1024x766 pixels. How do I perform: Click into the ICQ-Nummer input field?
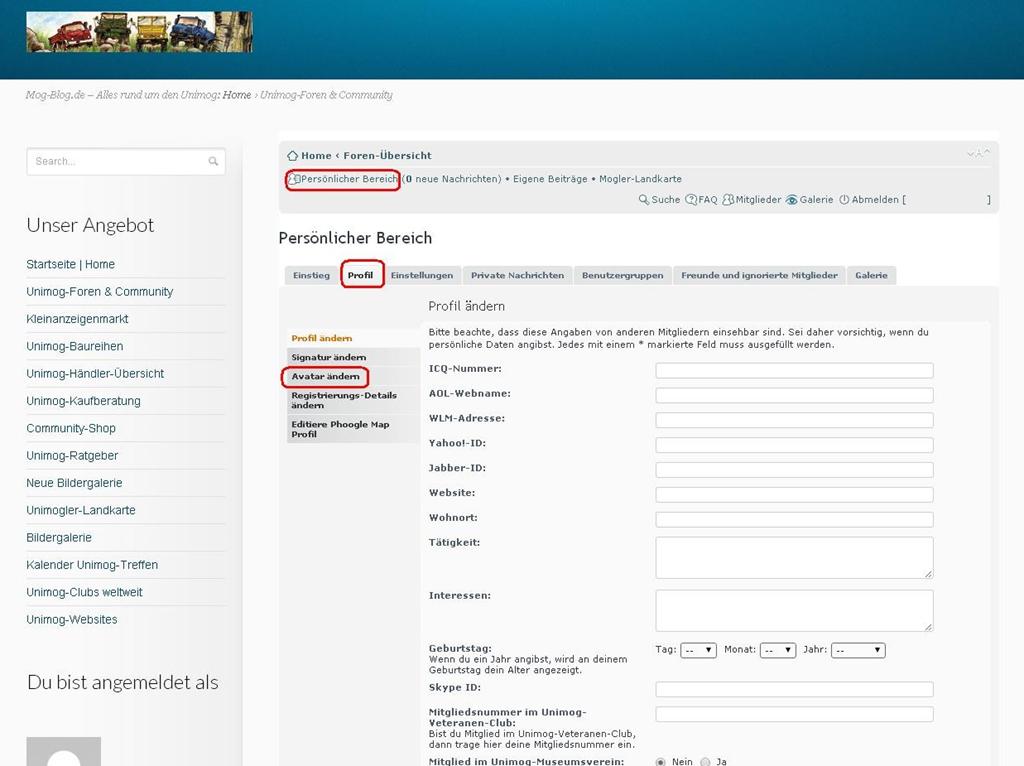click(794, 370)
